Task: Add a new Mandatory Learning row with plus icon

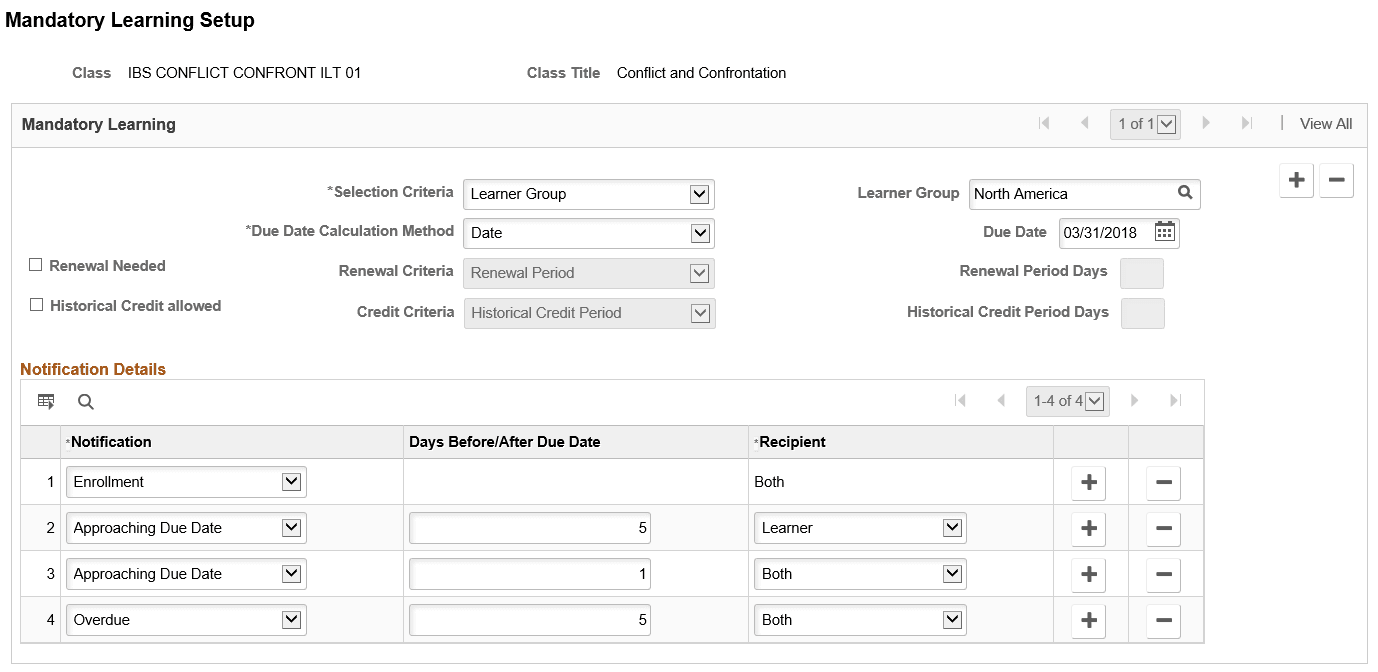Action: pyautogui.click(x=1296, y=180)
